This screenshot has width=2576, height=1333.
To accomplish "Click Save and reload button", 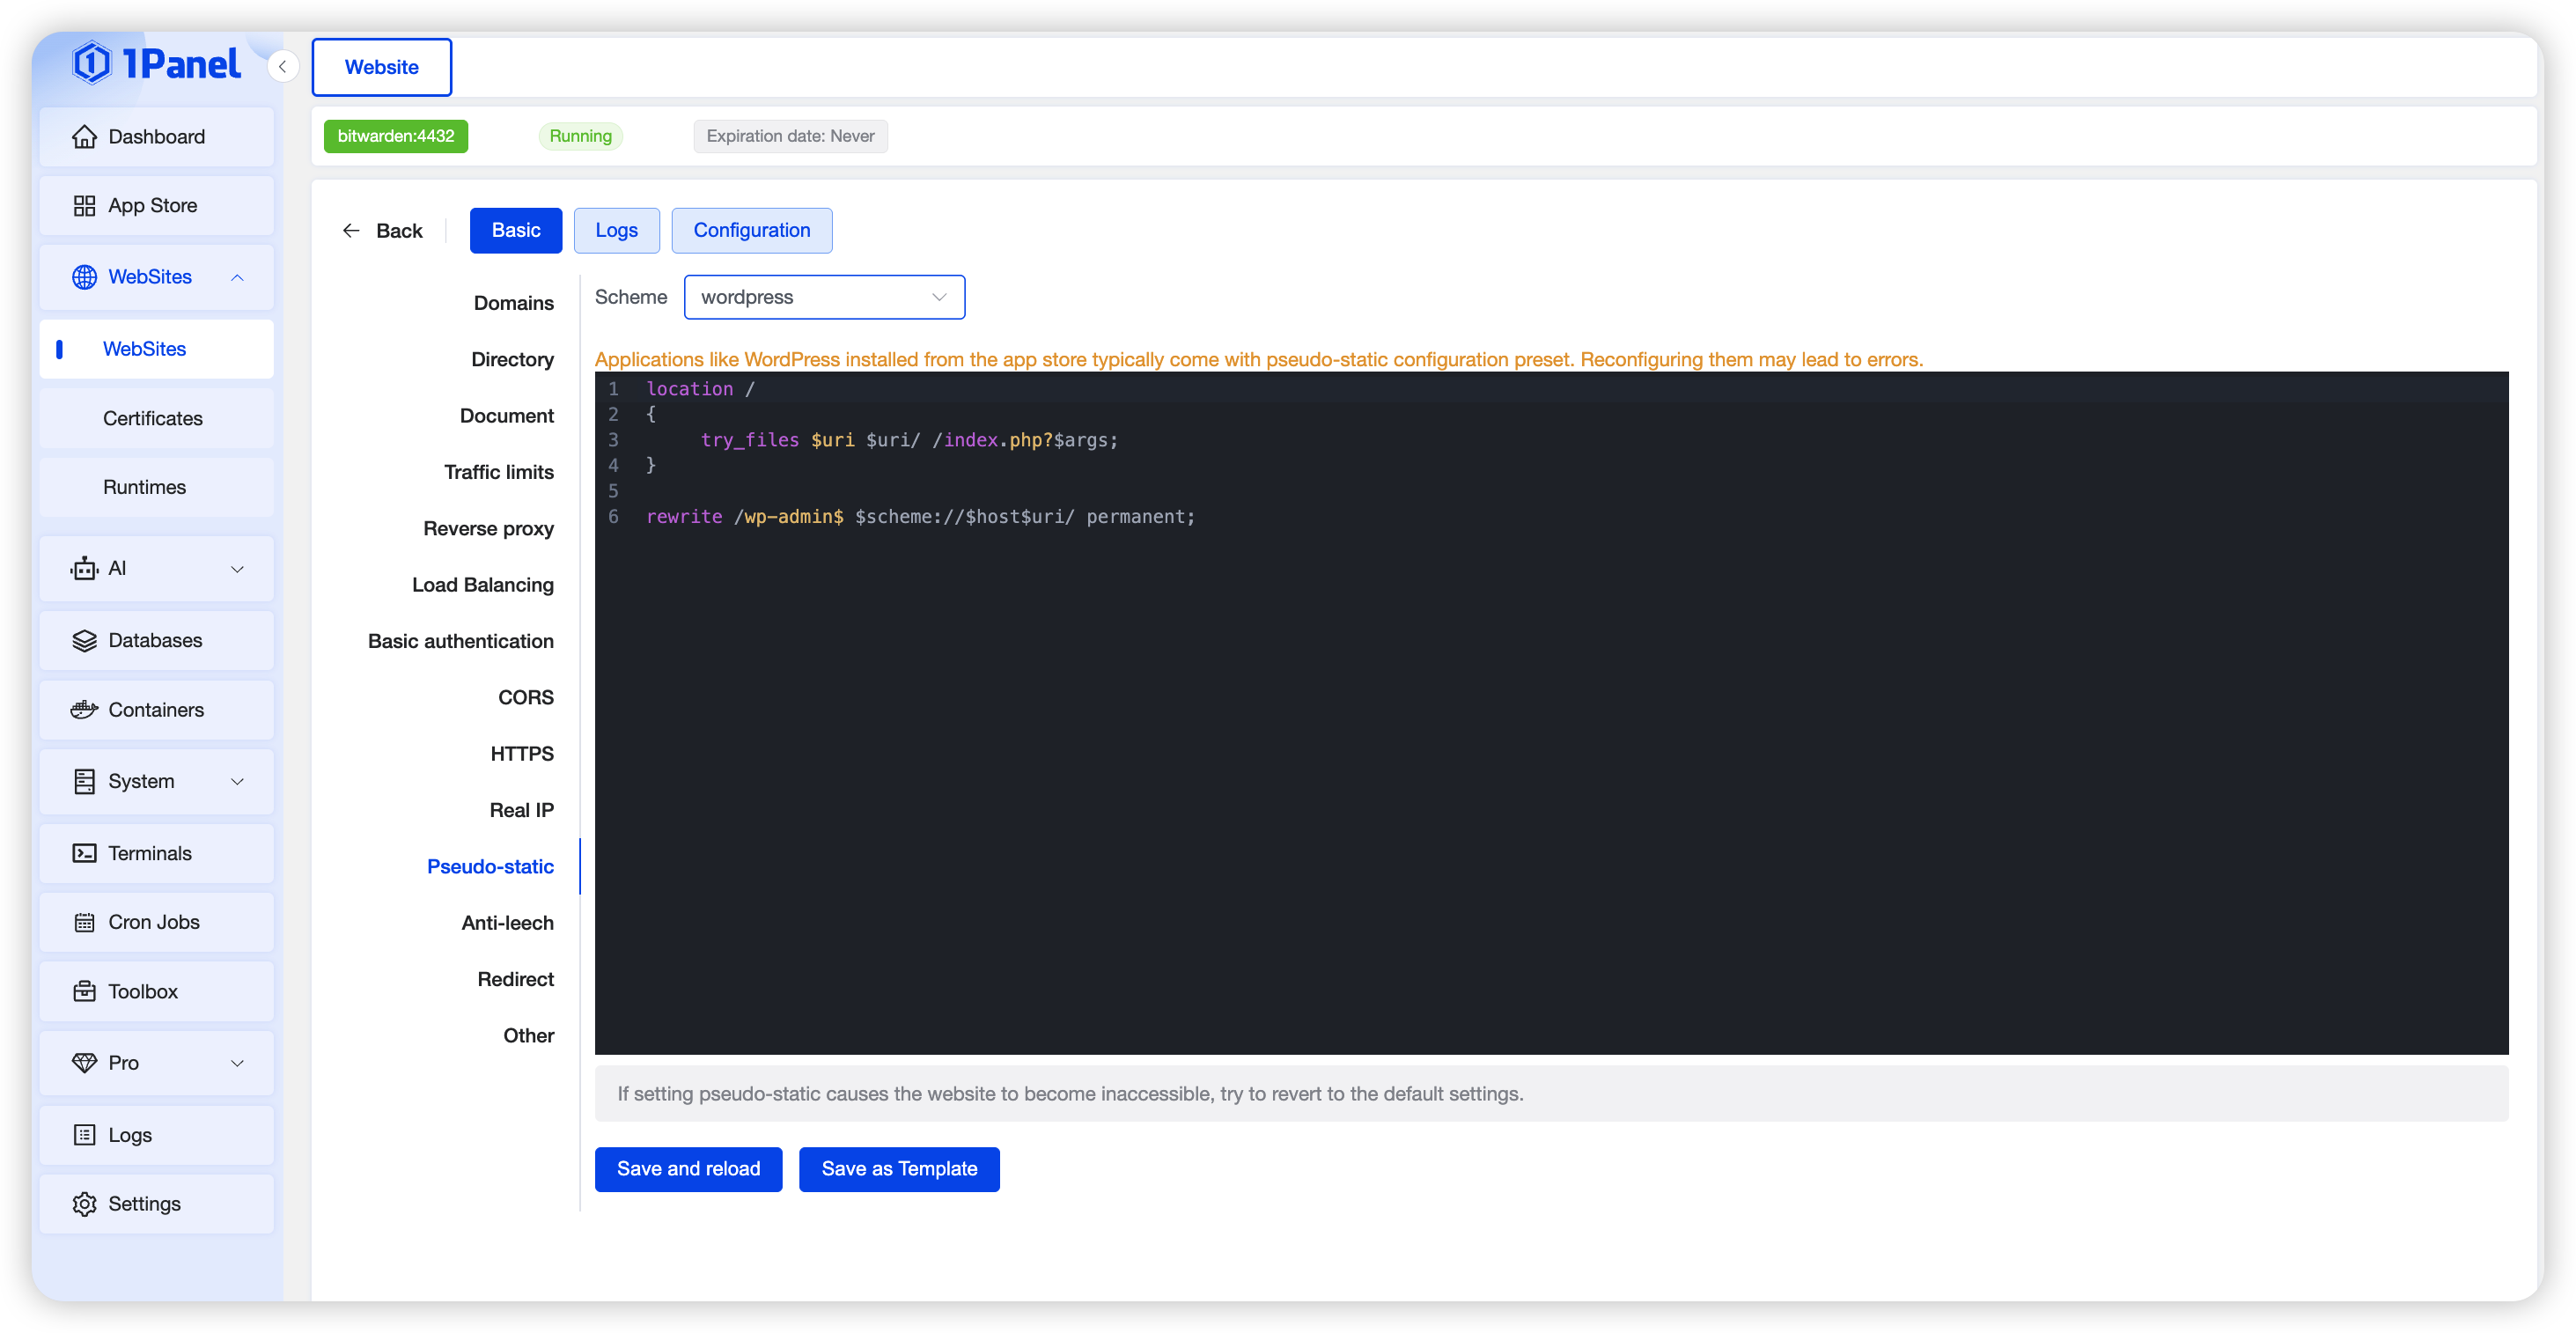I will pos(688,1169).
